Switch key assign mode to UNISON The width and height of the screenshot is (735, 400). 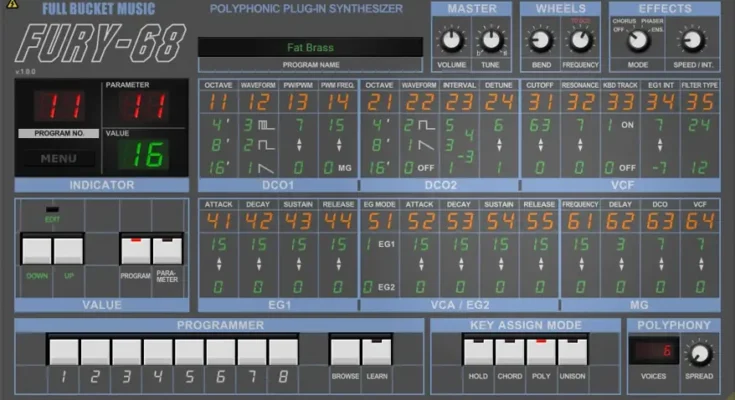(572, 352)
